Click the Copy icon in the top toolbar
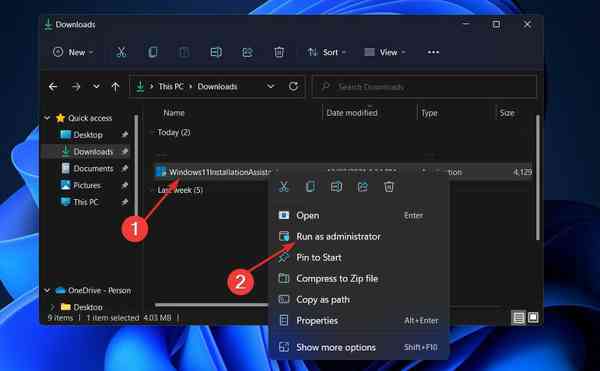600x371 pixels. (x=153, y=52)
